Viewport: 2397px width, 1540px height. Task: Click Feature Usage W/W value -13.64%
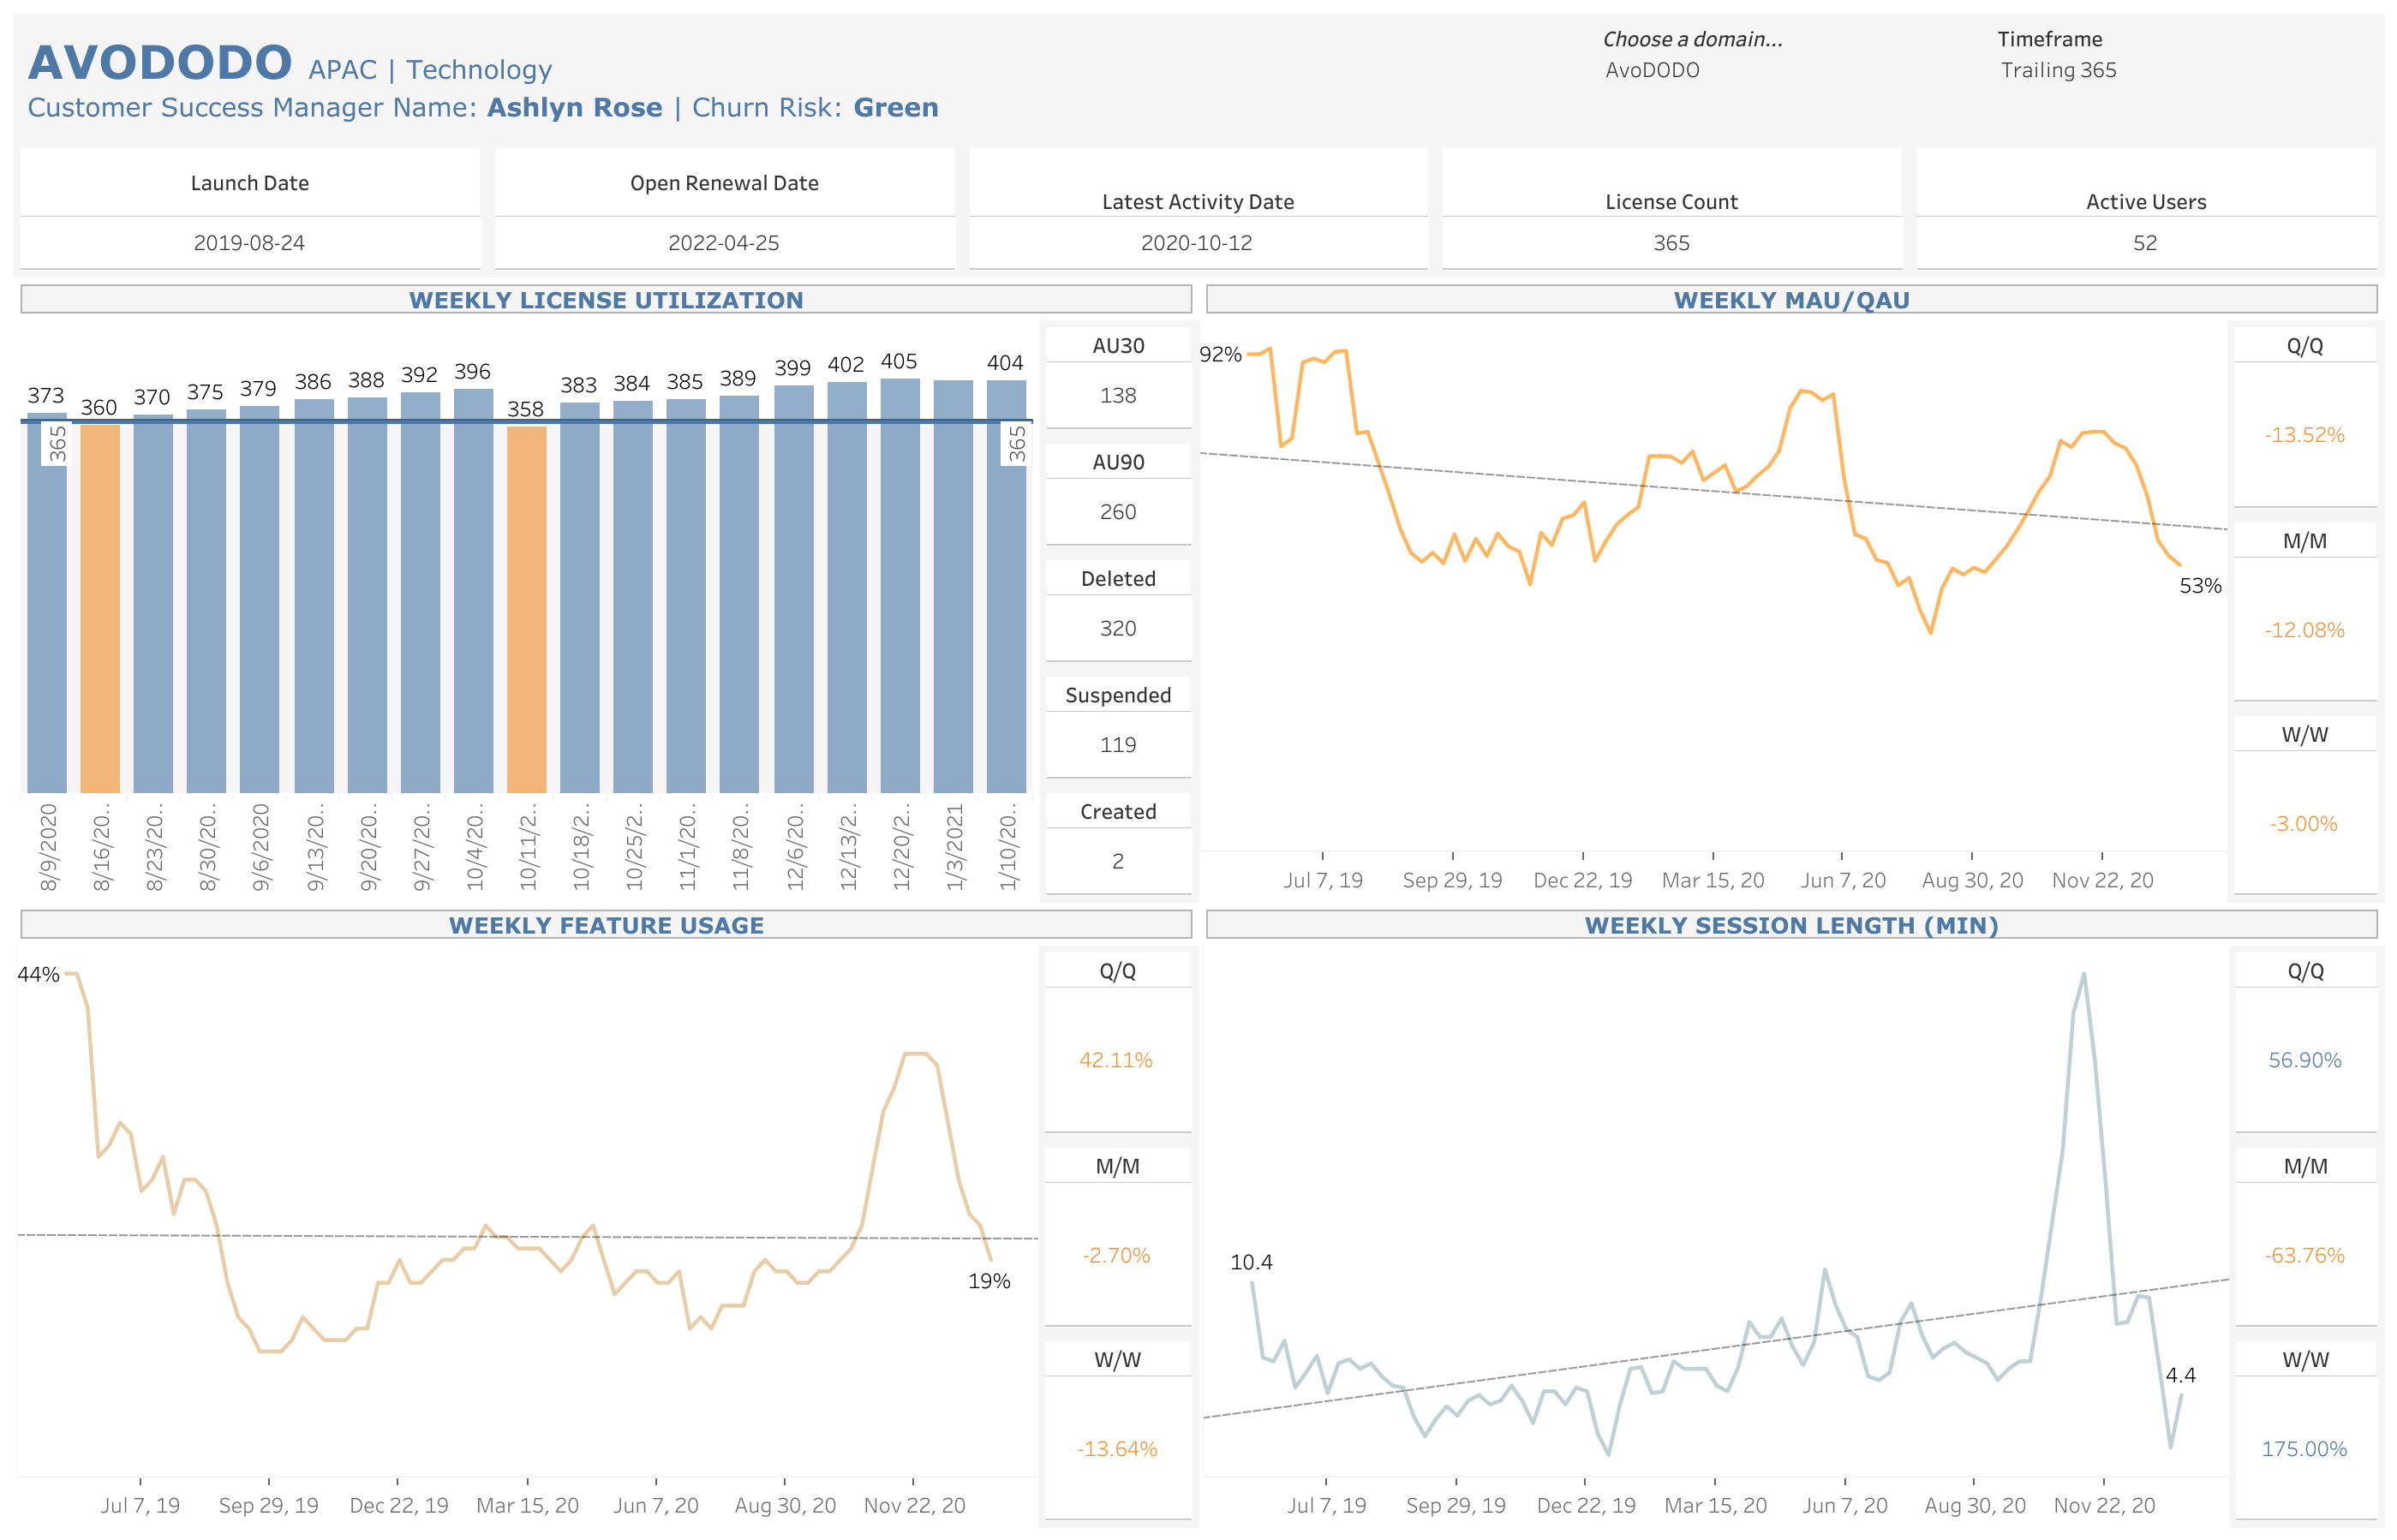[x=1117, y=1449]
